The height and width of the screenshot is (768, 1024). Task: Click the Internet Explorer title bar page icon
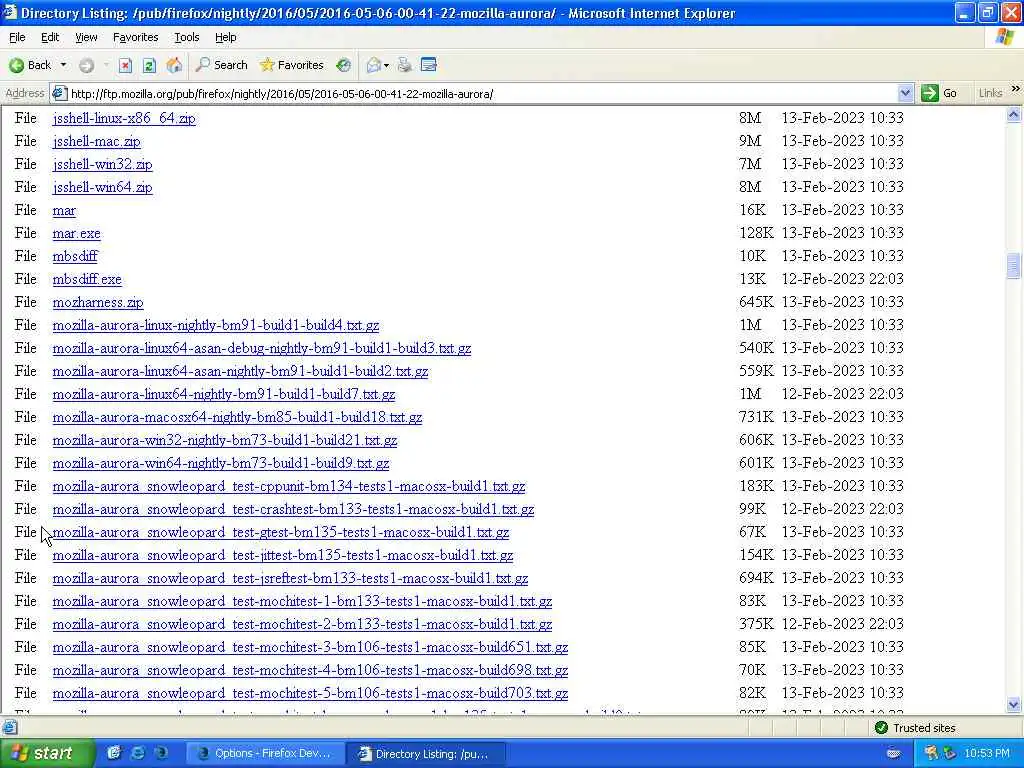click(10, 12)
